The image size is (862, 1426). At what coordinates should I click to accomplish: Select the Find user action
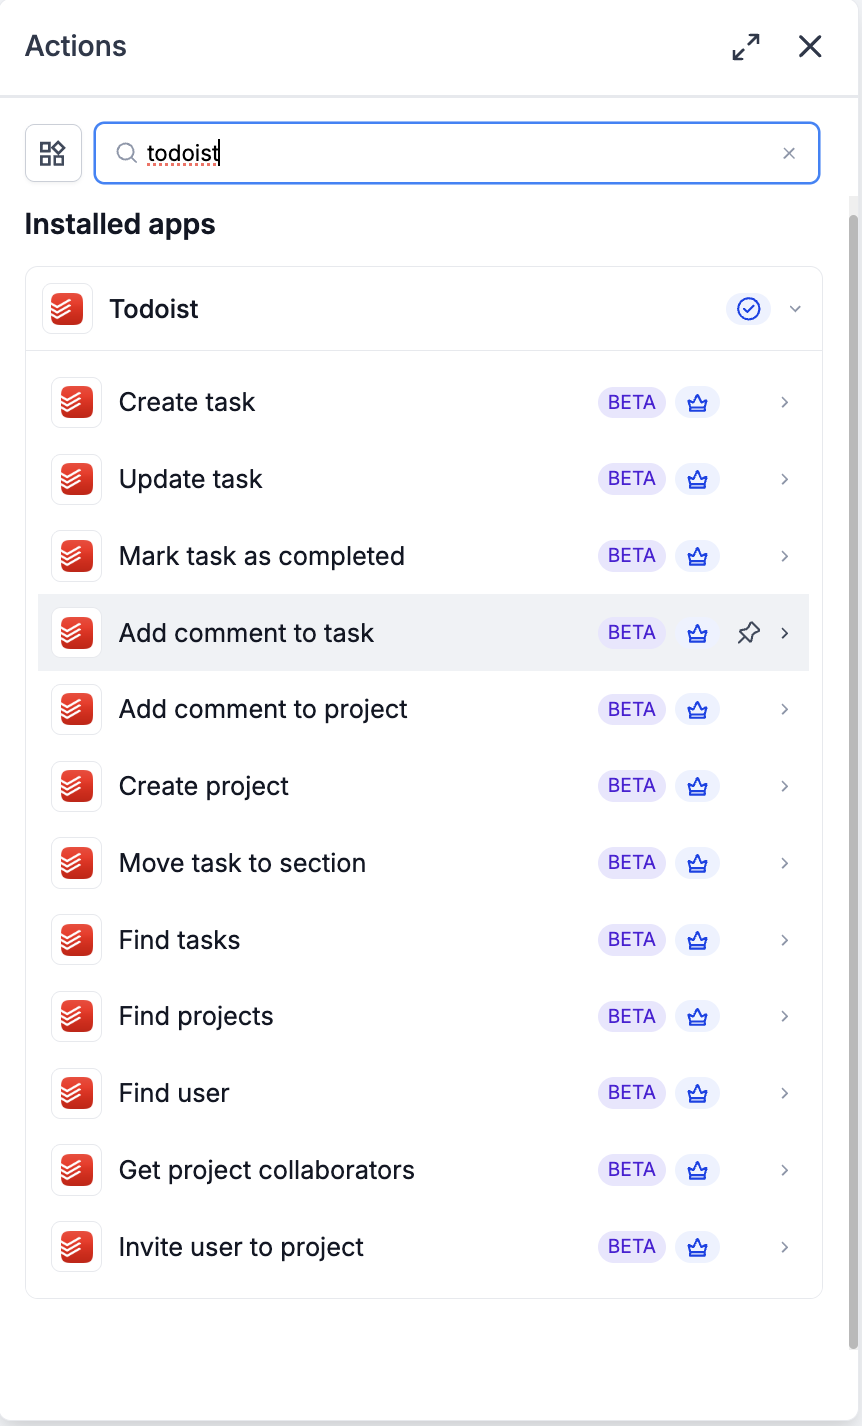pyautogui.click(x=424, y=1093)
